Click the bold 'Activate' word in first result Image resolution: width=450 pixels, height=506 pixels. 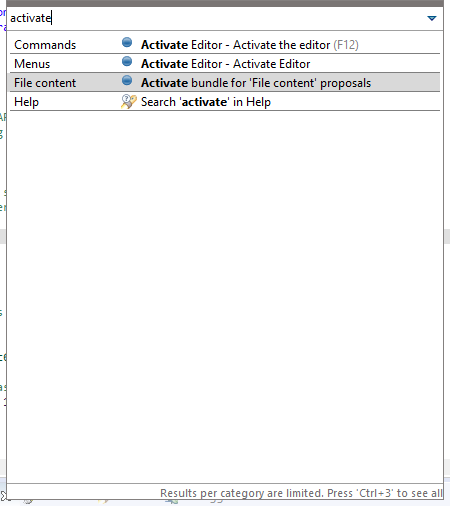164,45
